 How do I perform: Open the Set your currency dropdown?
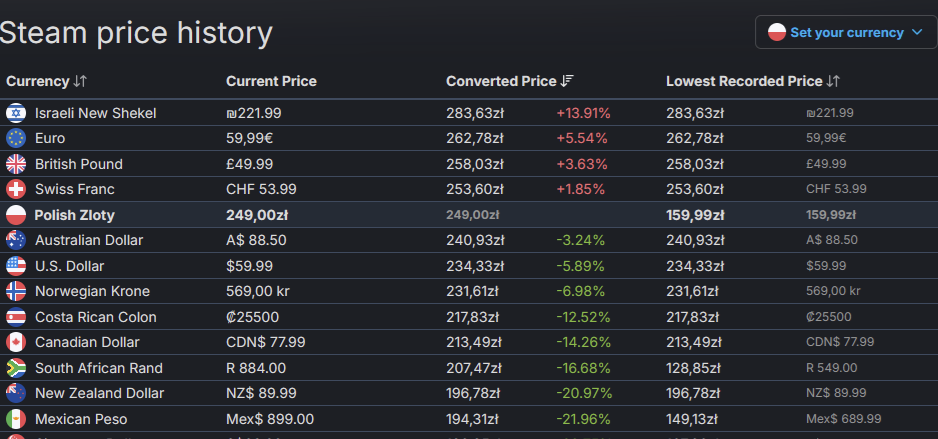tap(846, 32)
